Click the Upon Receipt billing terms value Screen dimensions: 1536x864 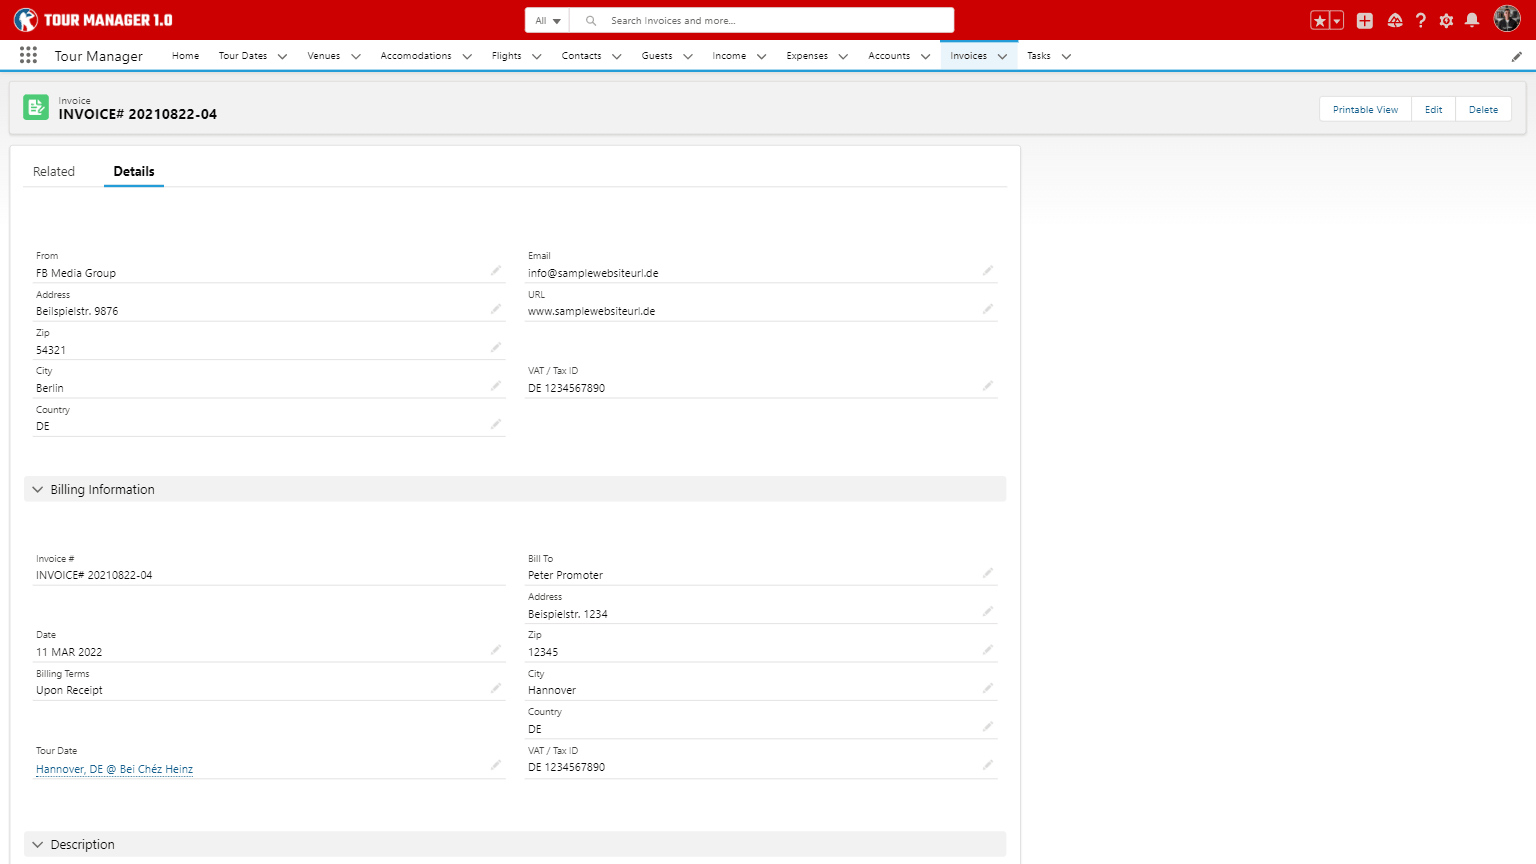click(69, 690)
